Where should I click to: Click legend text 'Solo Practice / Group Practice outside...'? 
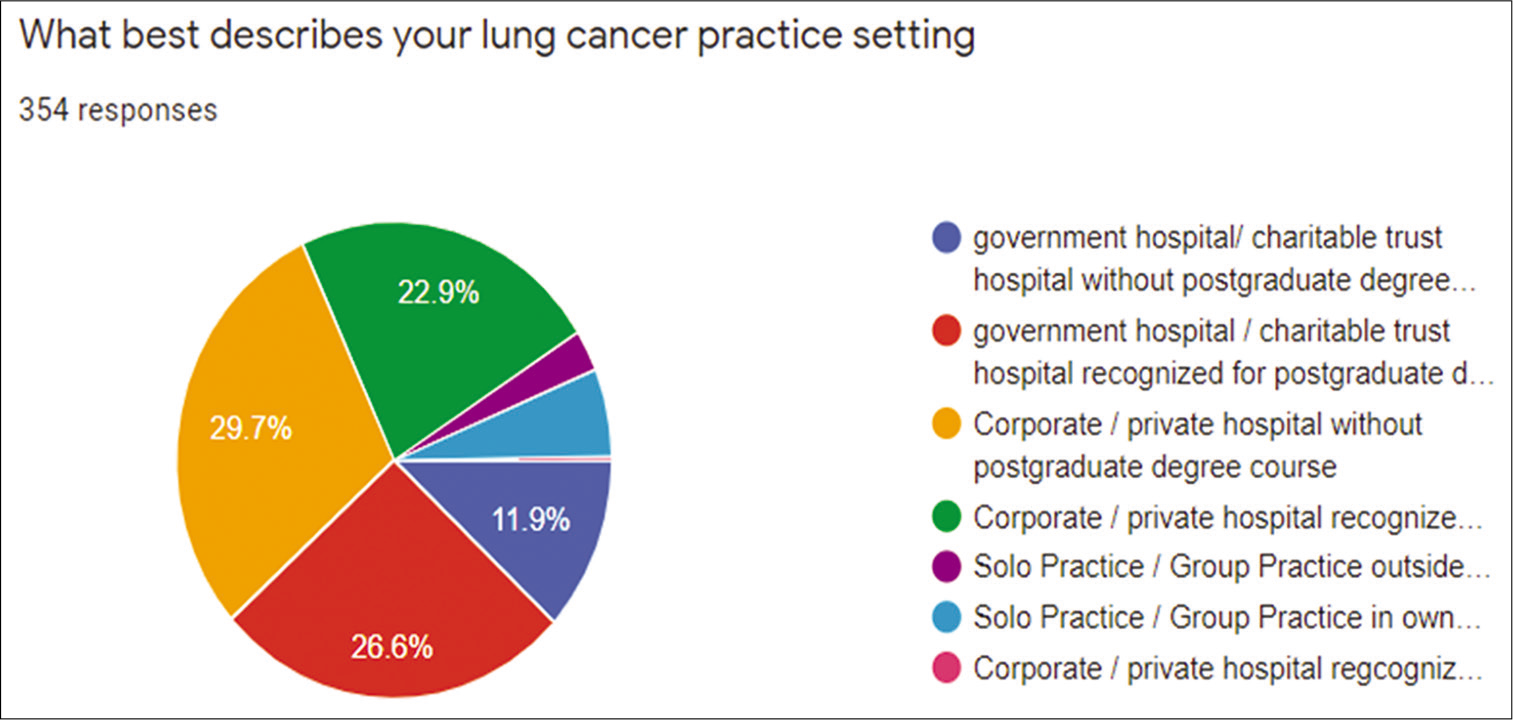[x=1232, y=567]
